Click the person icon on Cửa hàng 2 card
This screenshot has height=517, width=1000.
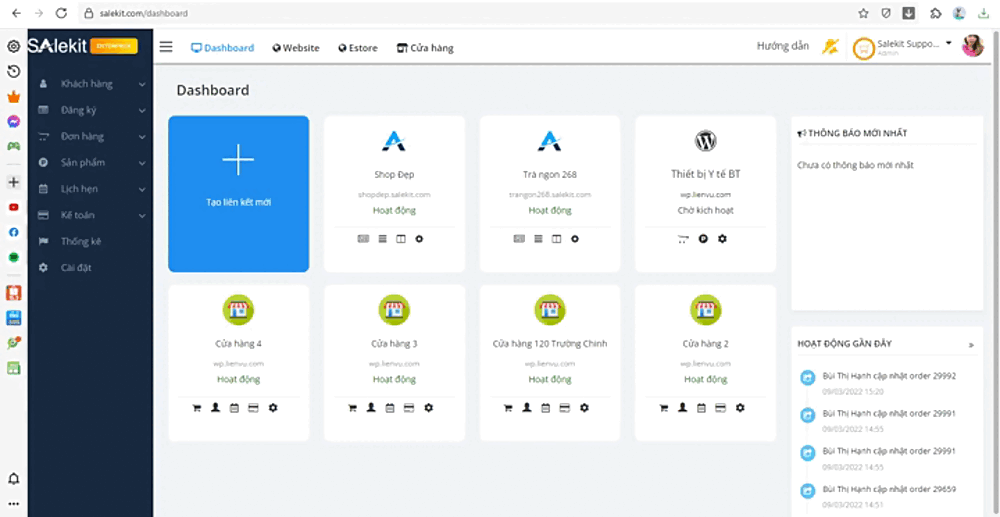(682, 407)
